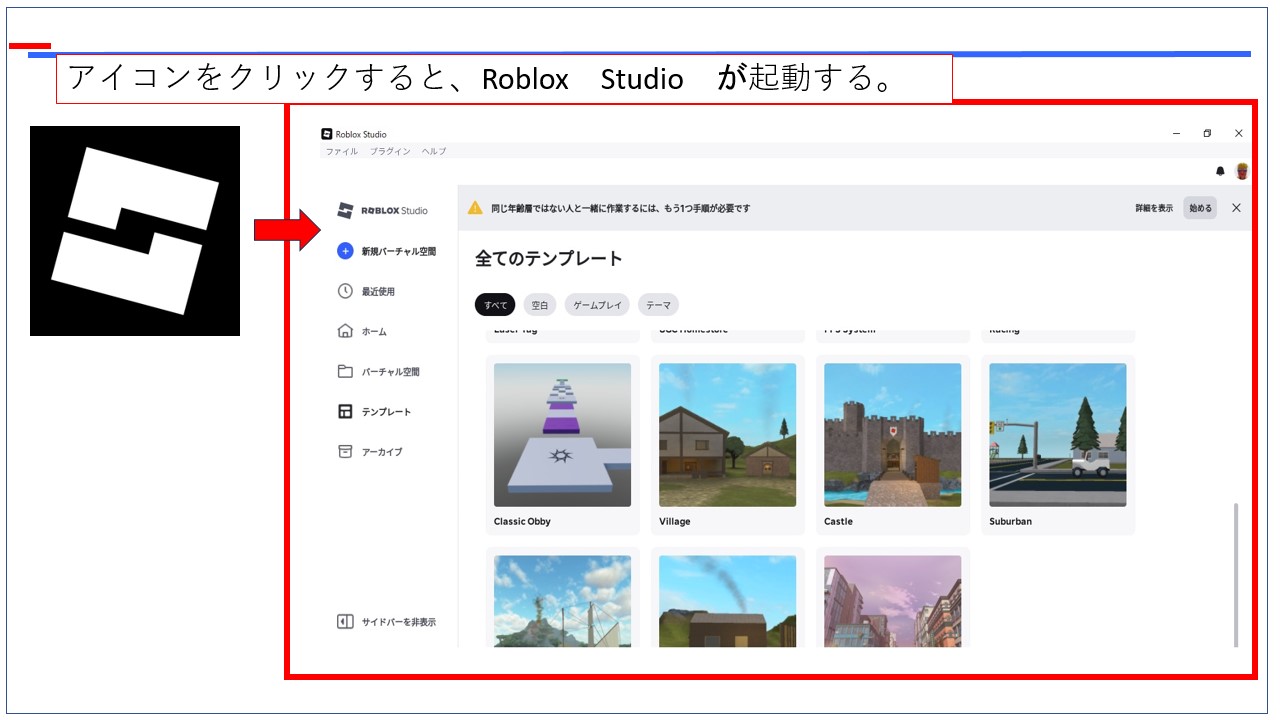Click the 詳細を表示 link in the banner
This screenshot has width=1280, height=720.
pyautogui.click(x=1154, y=208)
